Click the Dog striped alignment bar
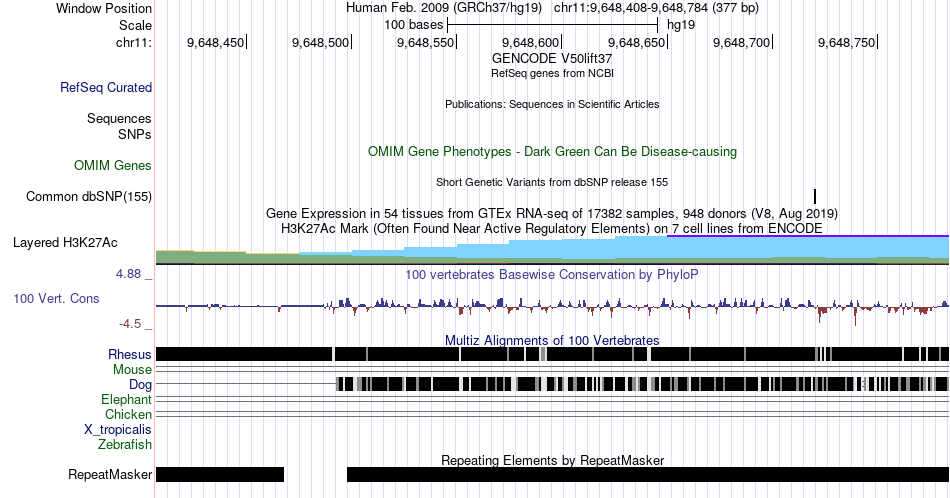This screenshot has height=498, width=950. [642, 383]
